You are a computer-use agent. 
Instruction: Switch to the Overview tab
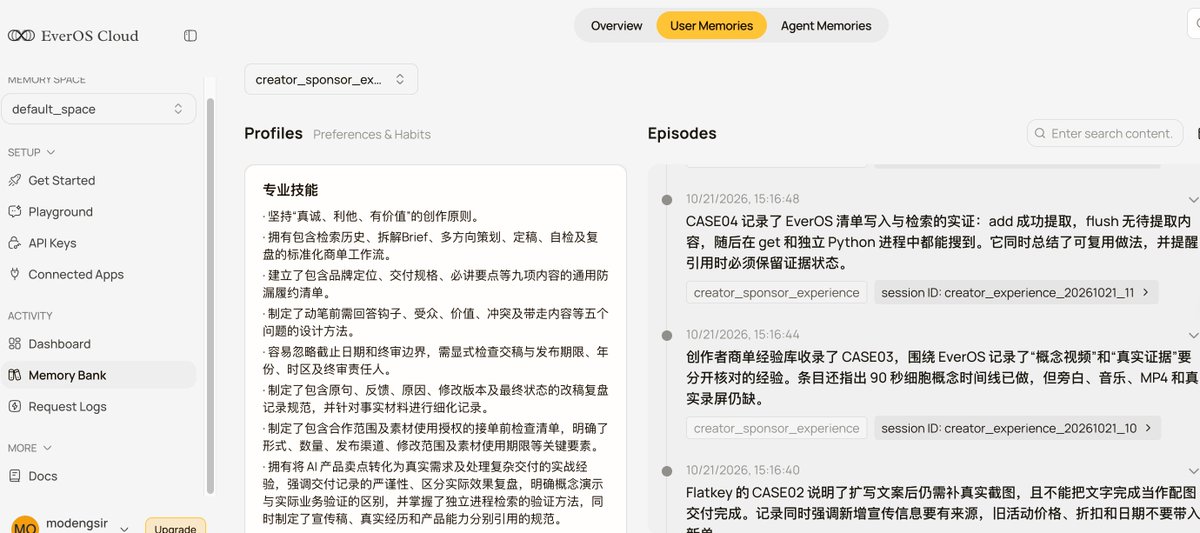pyautogui.click(x=616, y=26)
